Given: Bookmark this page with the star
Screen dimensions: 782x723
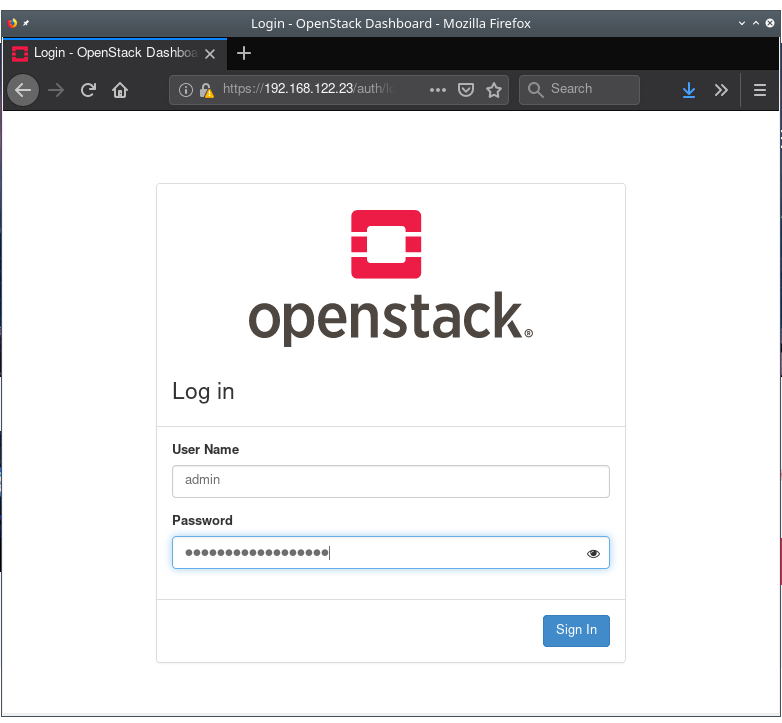Looking at the screenshot, I should (x=494, y=90).
